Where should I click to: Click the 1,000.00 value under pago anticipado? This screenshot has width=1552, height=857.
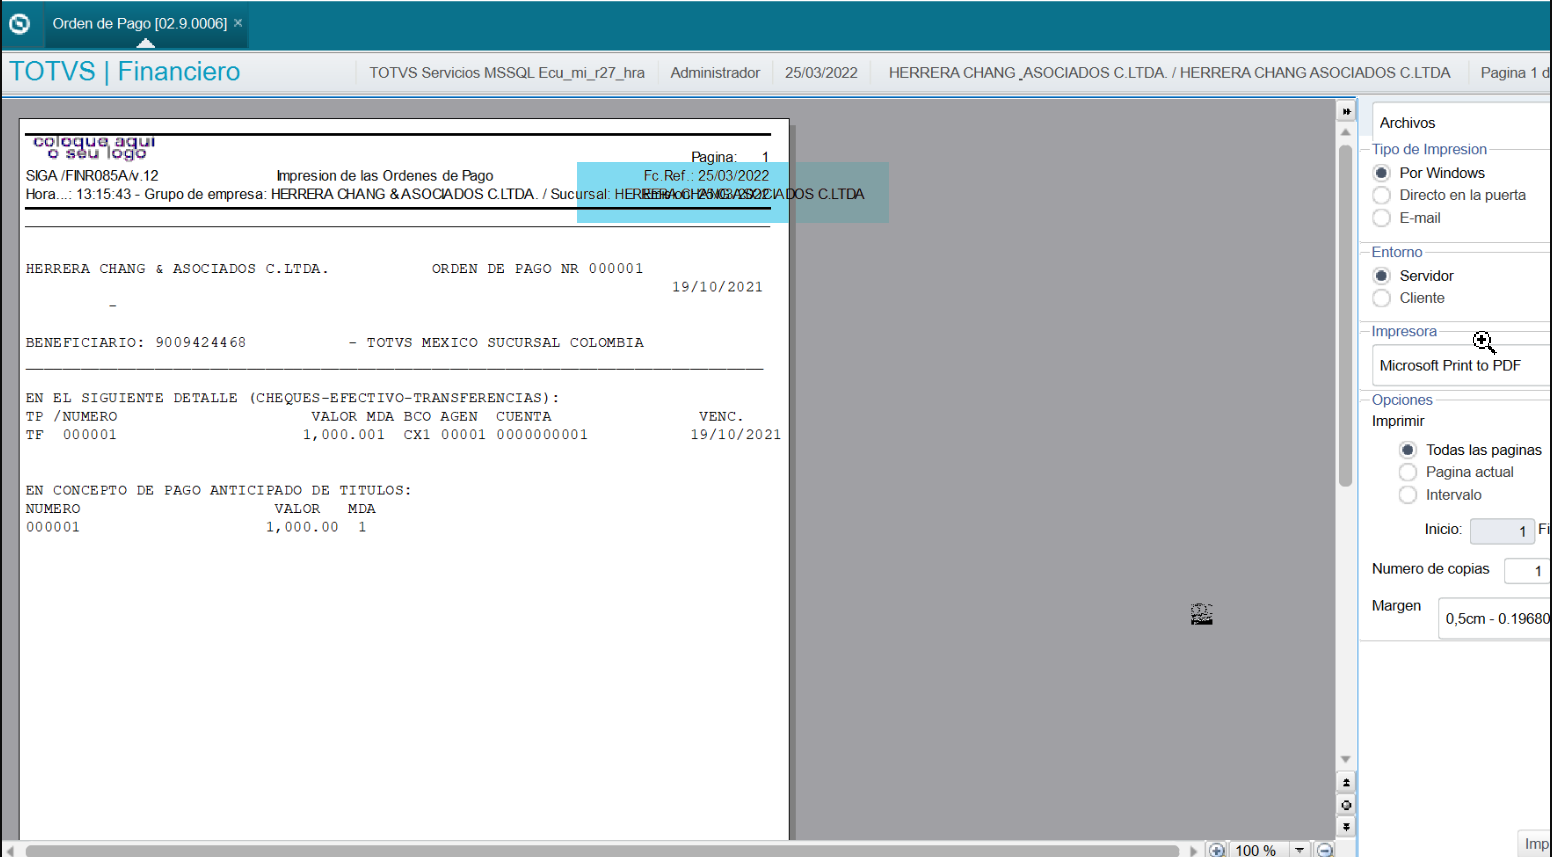coord(302,527)
